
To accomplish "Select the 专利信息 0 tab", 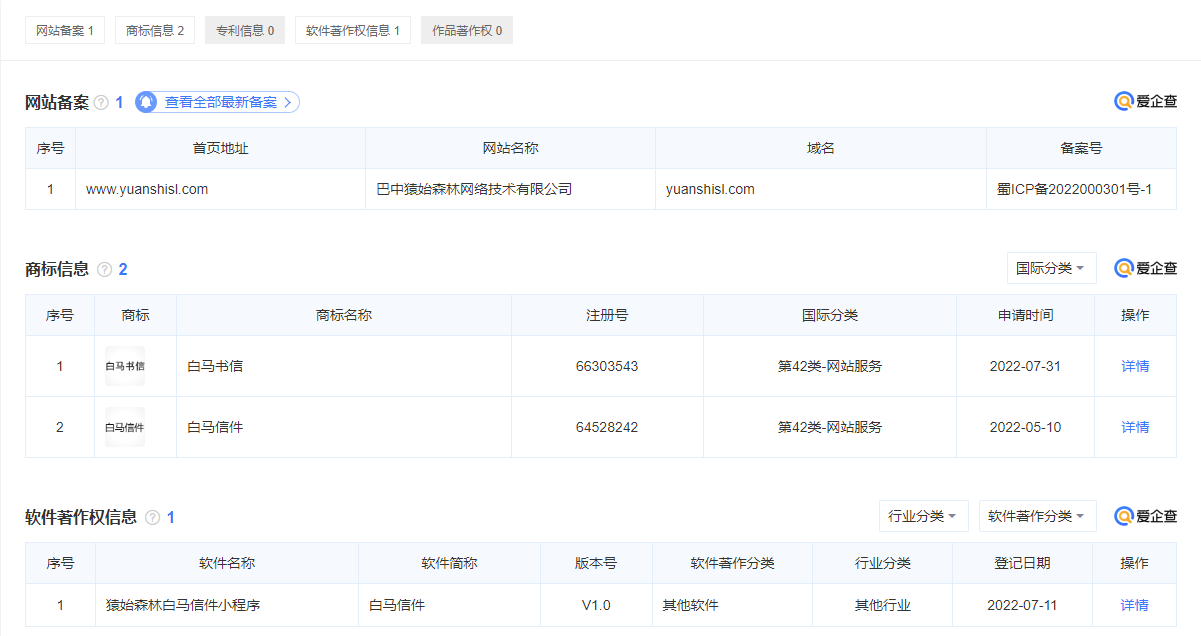I will [245, 31].
